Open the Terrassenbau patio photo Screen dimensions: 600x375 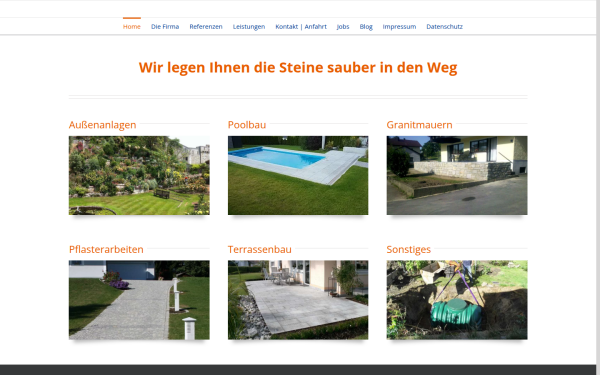click(x=298, y=300)
